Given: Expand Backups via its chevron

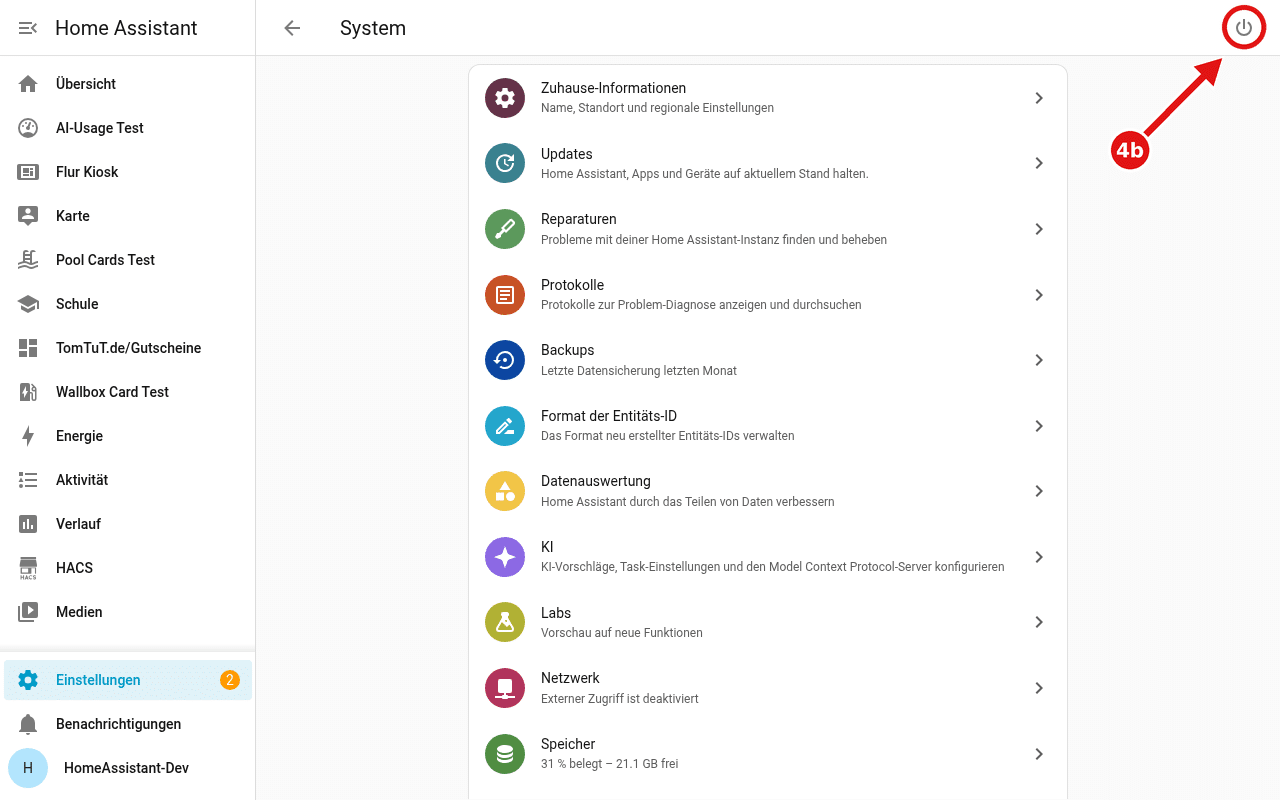Looking at the screenshot, I should 1039,360.
